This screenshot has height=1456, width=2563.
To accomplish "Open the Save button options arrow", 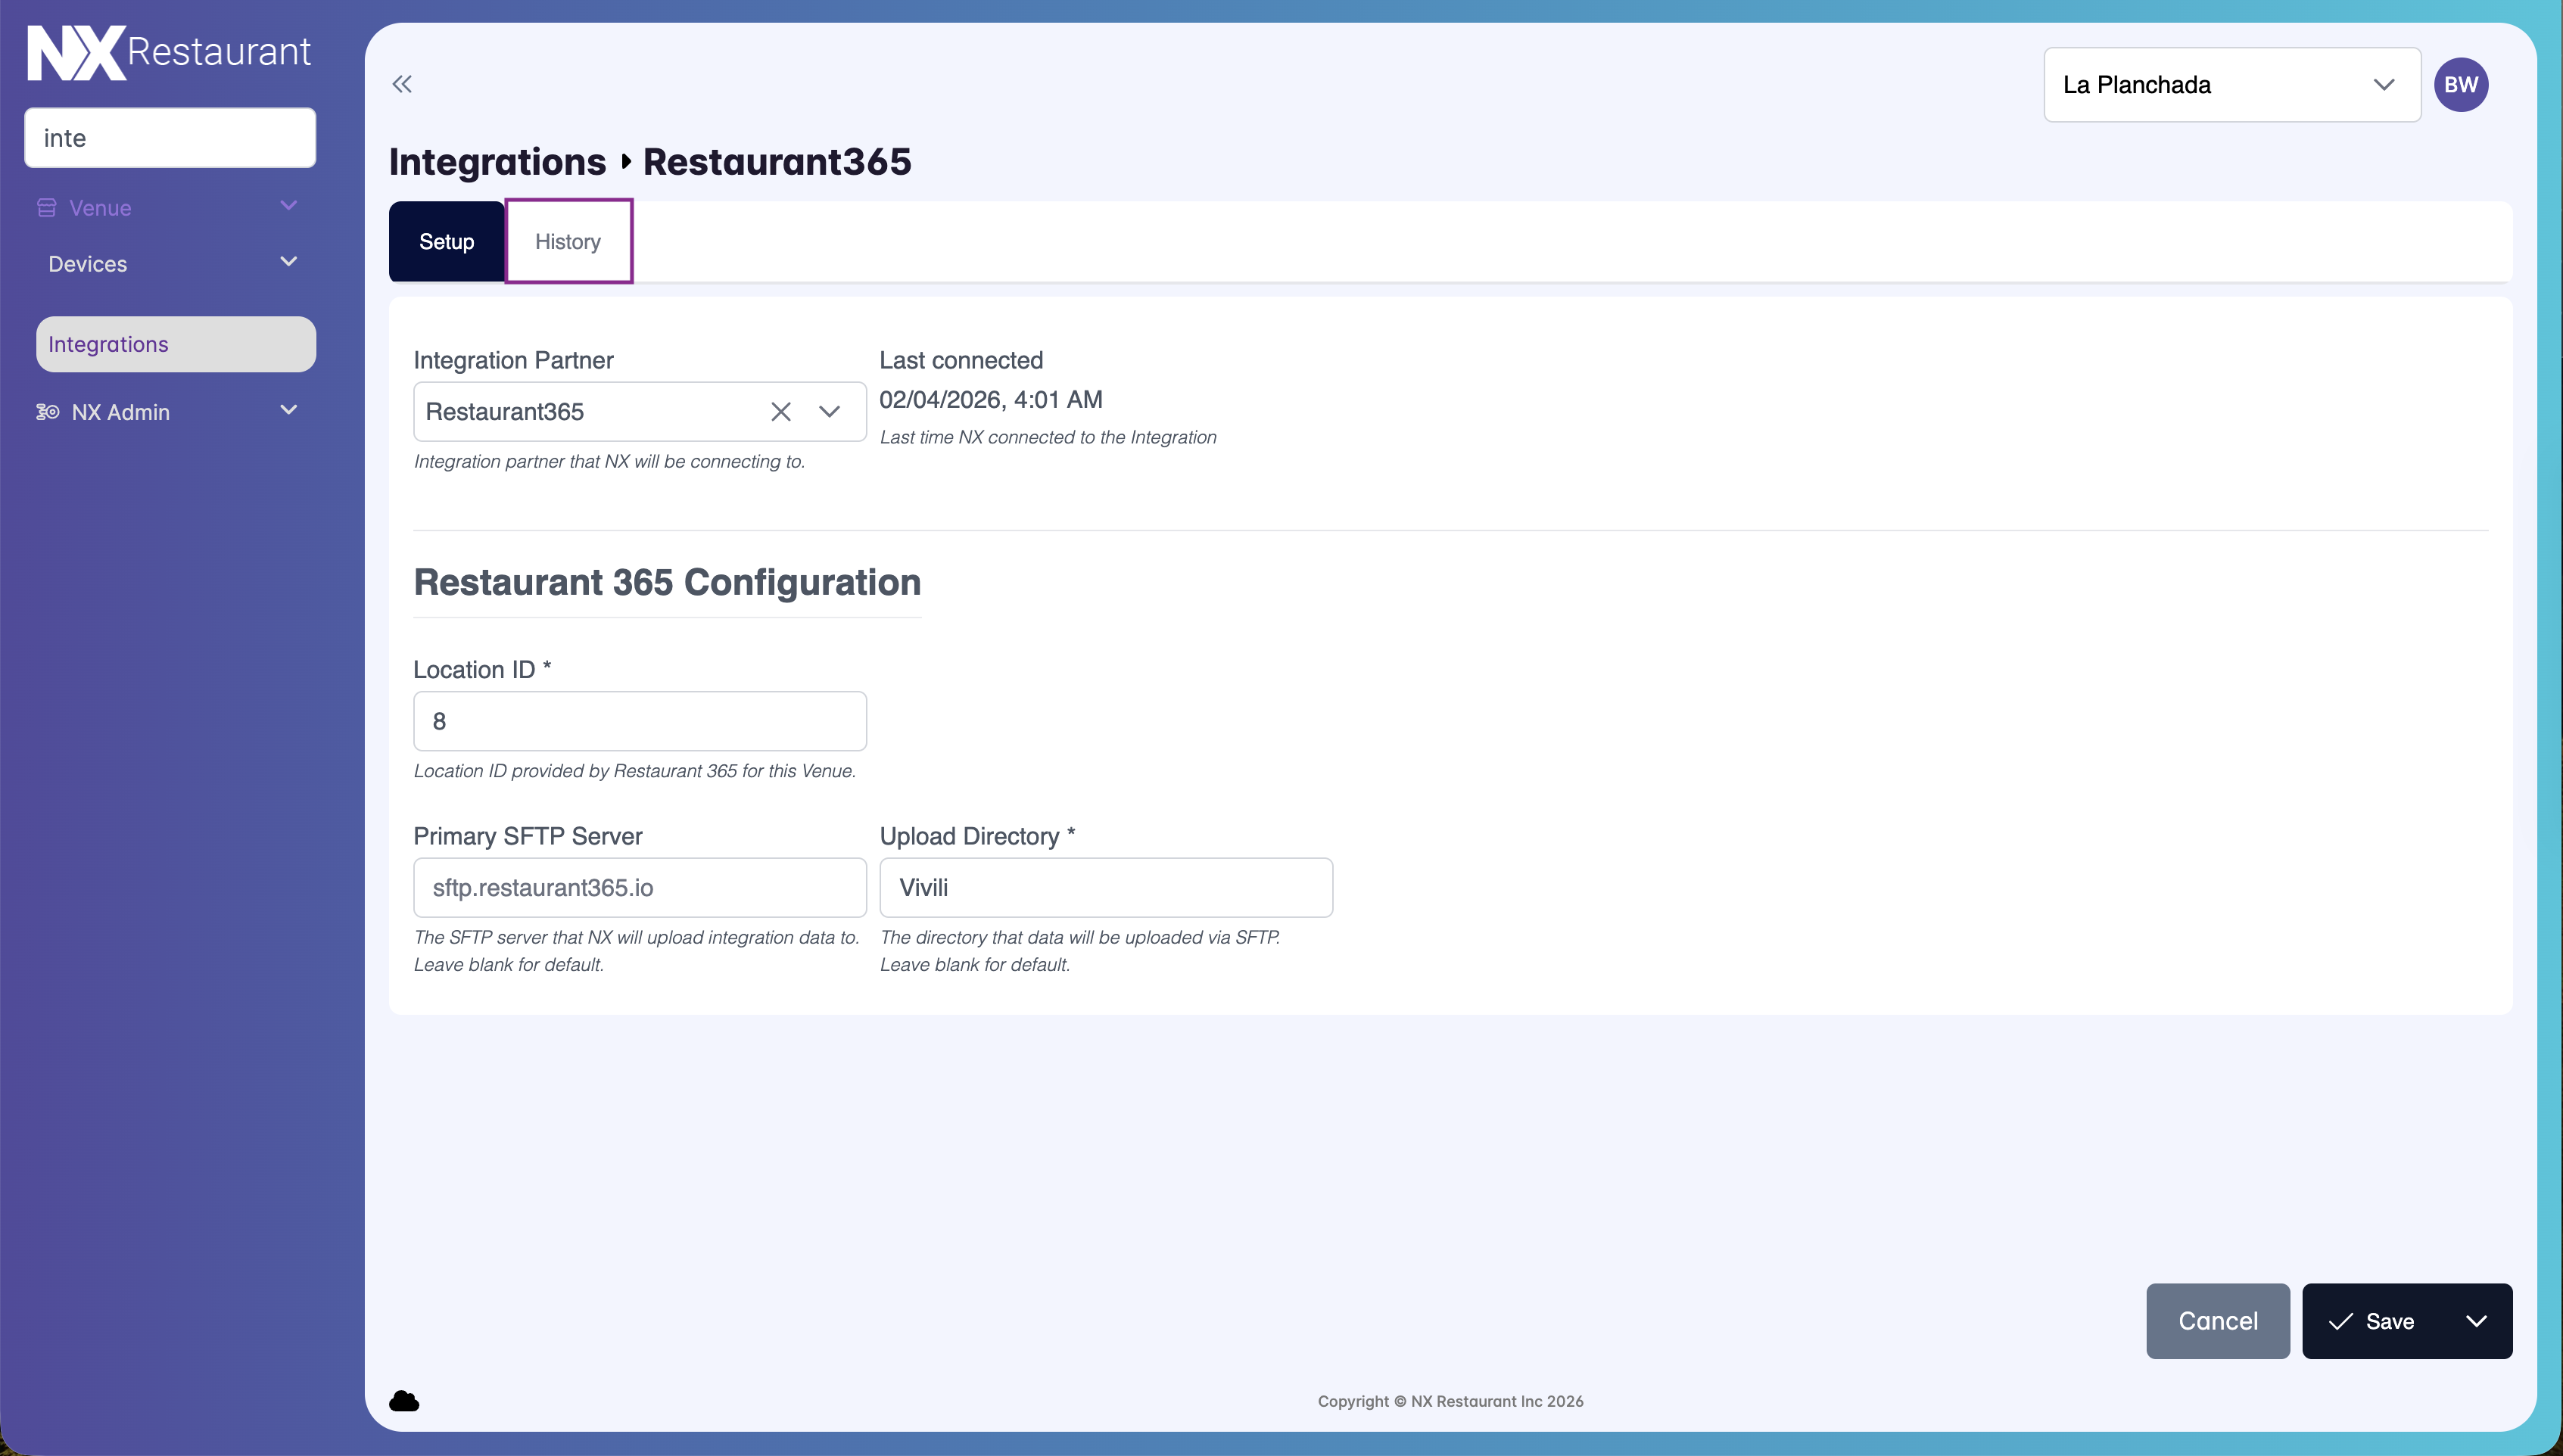I will (x=2476, y=1322).
